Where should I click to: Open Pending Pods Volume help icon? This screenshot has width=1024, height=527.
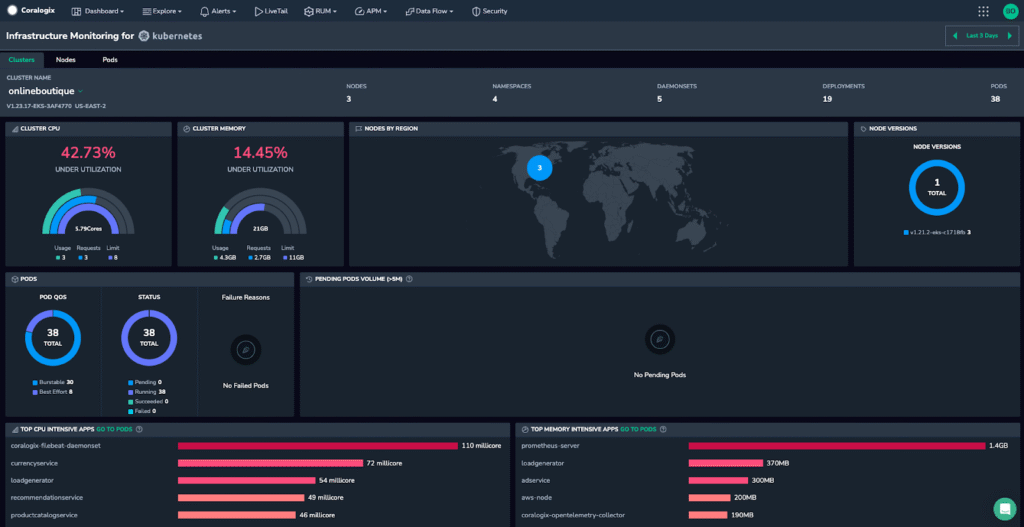click(x=409, y=279)
